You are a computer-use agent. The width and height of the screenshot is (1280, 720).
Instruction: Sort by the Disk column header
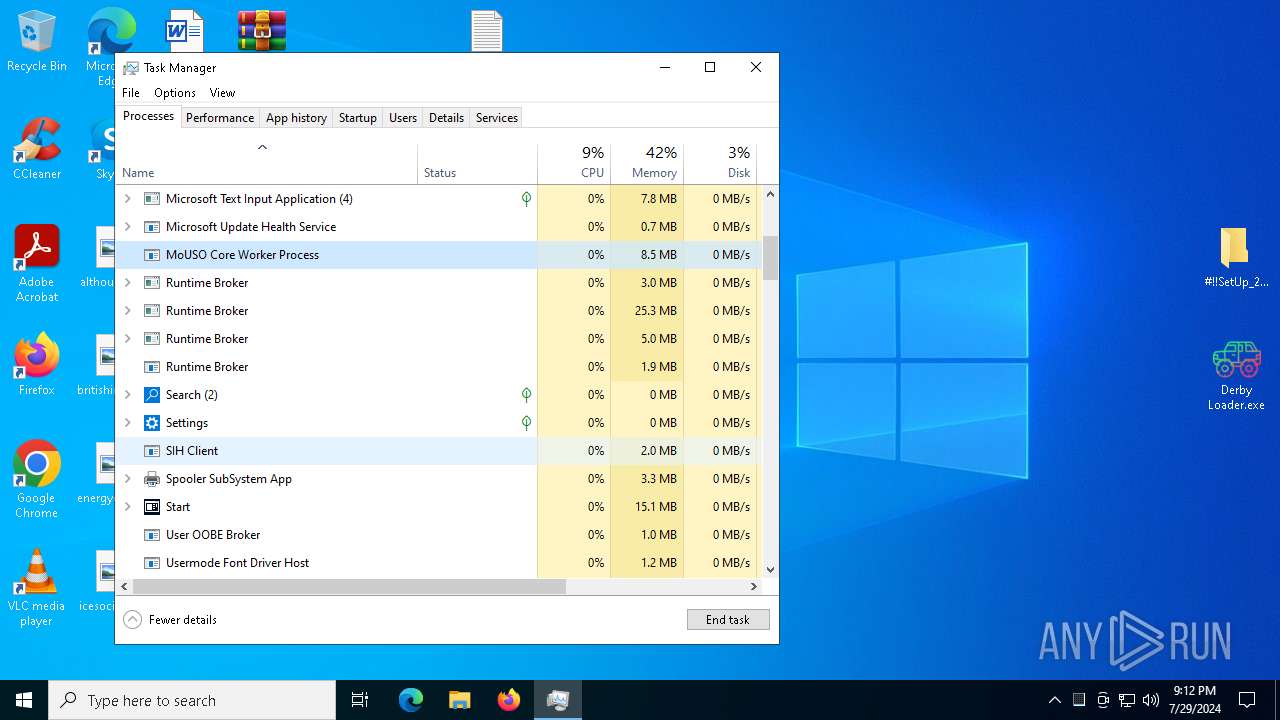[x=721, y=164]
